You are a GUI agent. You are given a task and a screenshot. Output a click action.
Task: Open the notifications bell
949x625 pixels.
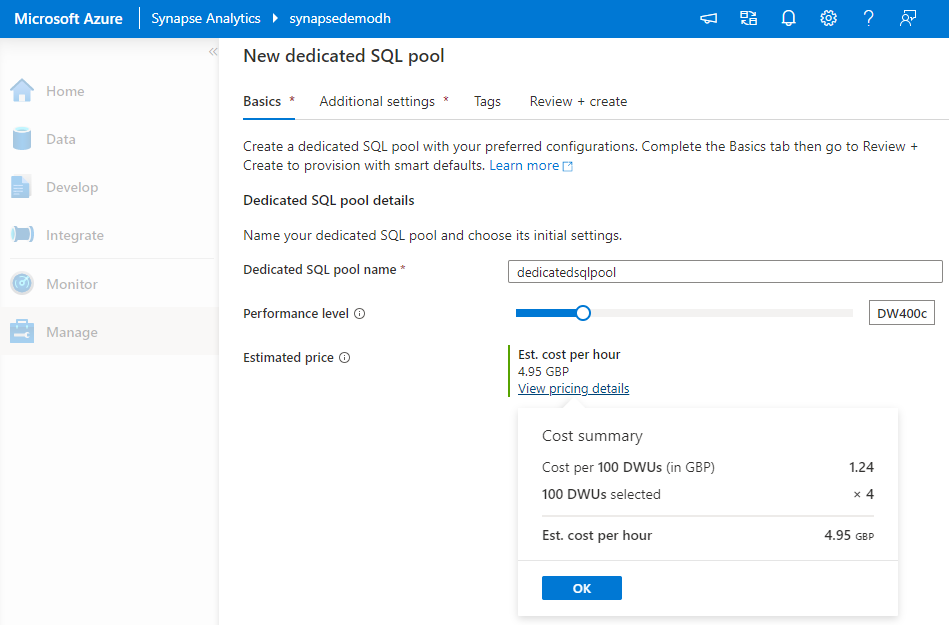[788, 19]
